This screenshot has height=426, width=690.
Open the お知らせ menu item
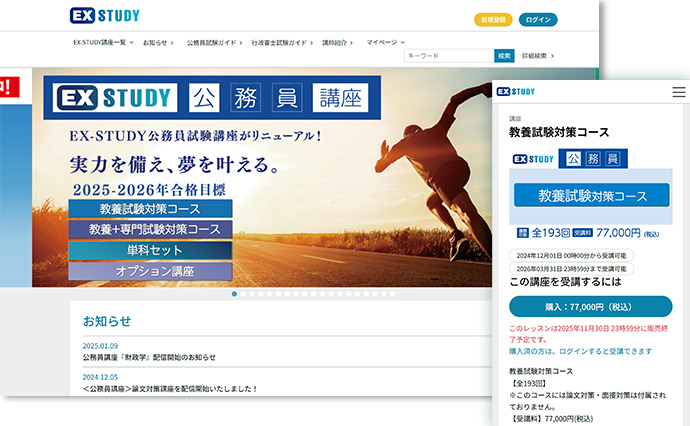(x=158, y=43)
